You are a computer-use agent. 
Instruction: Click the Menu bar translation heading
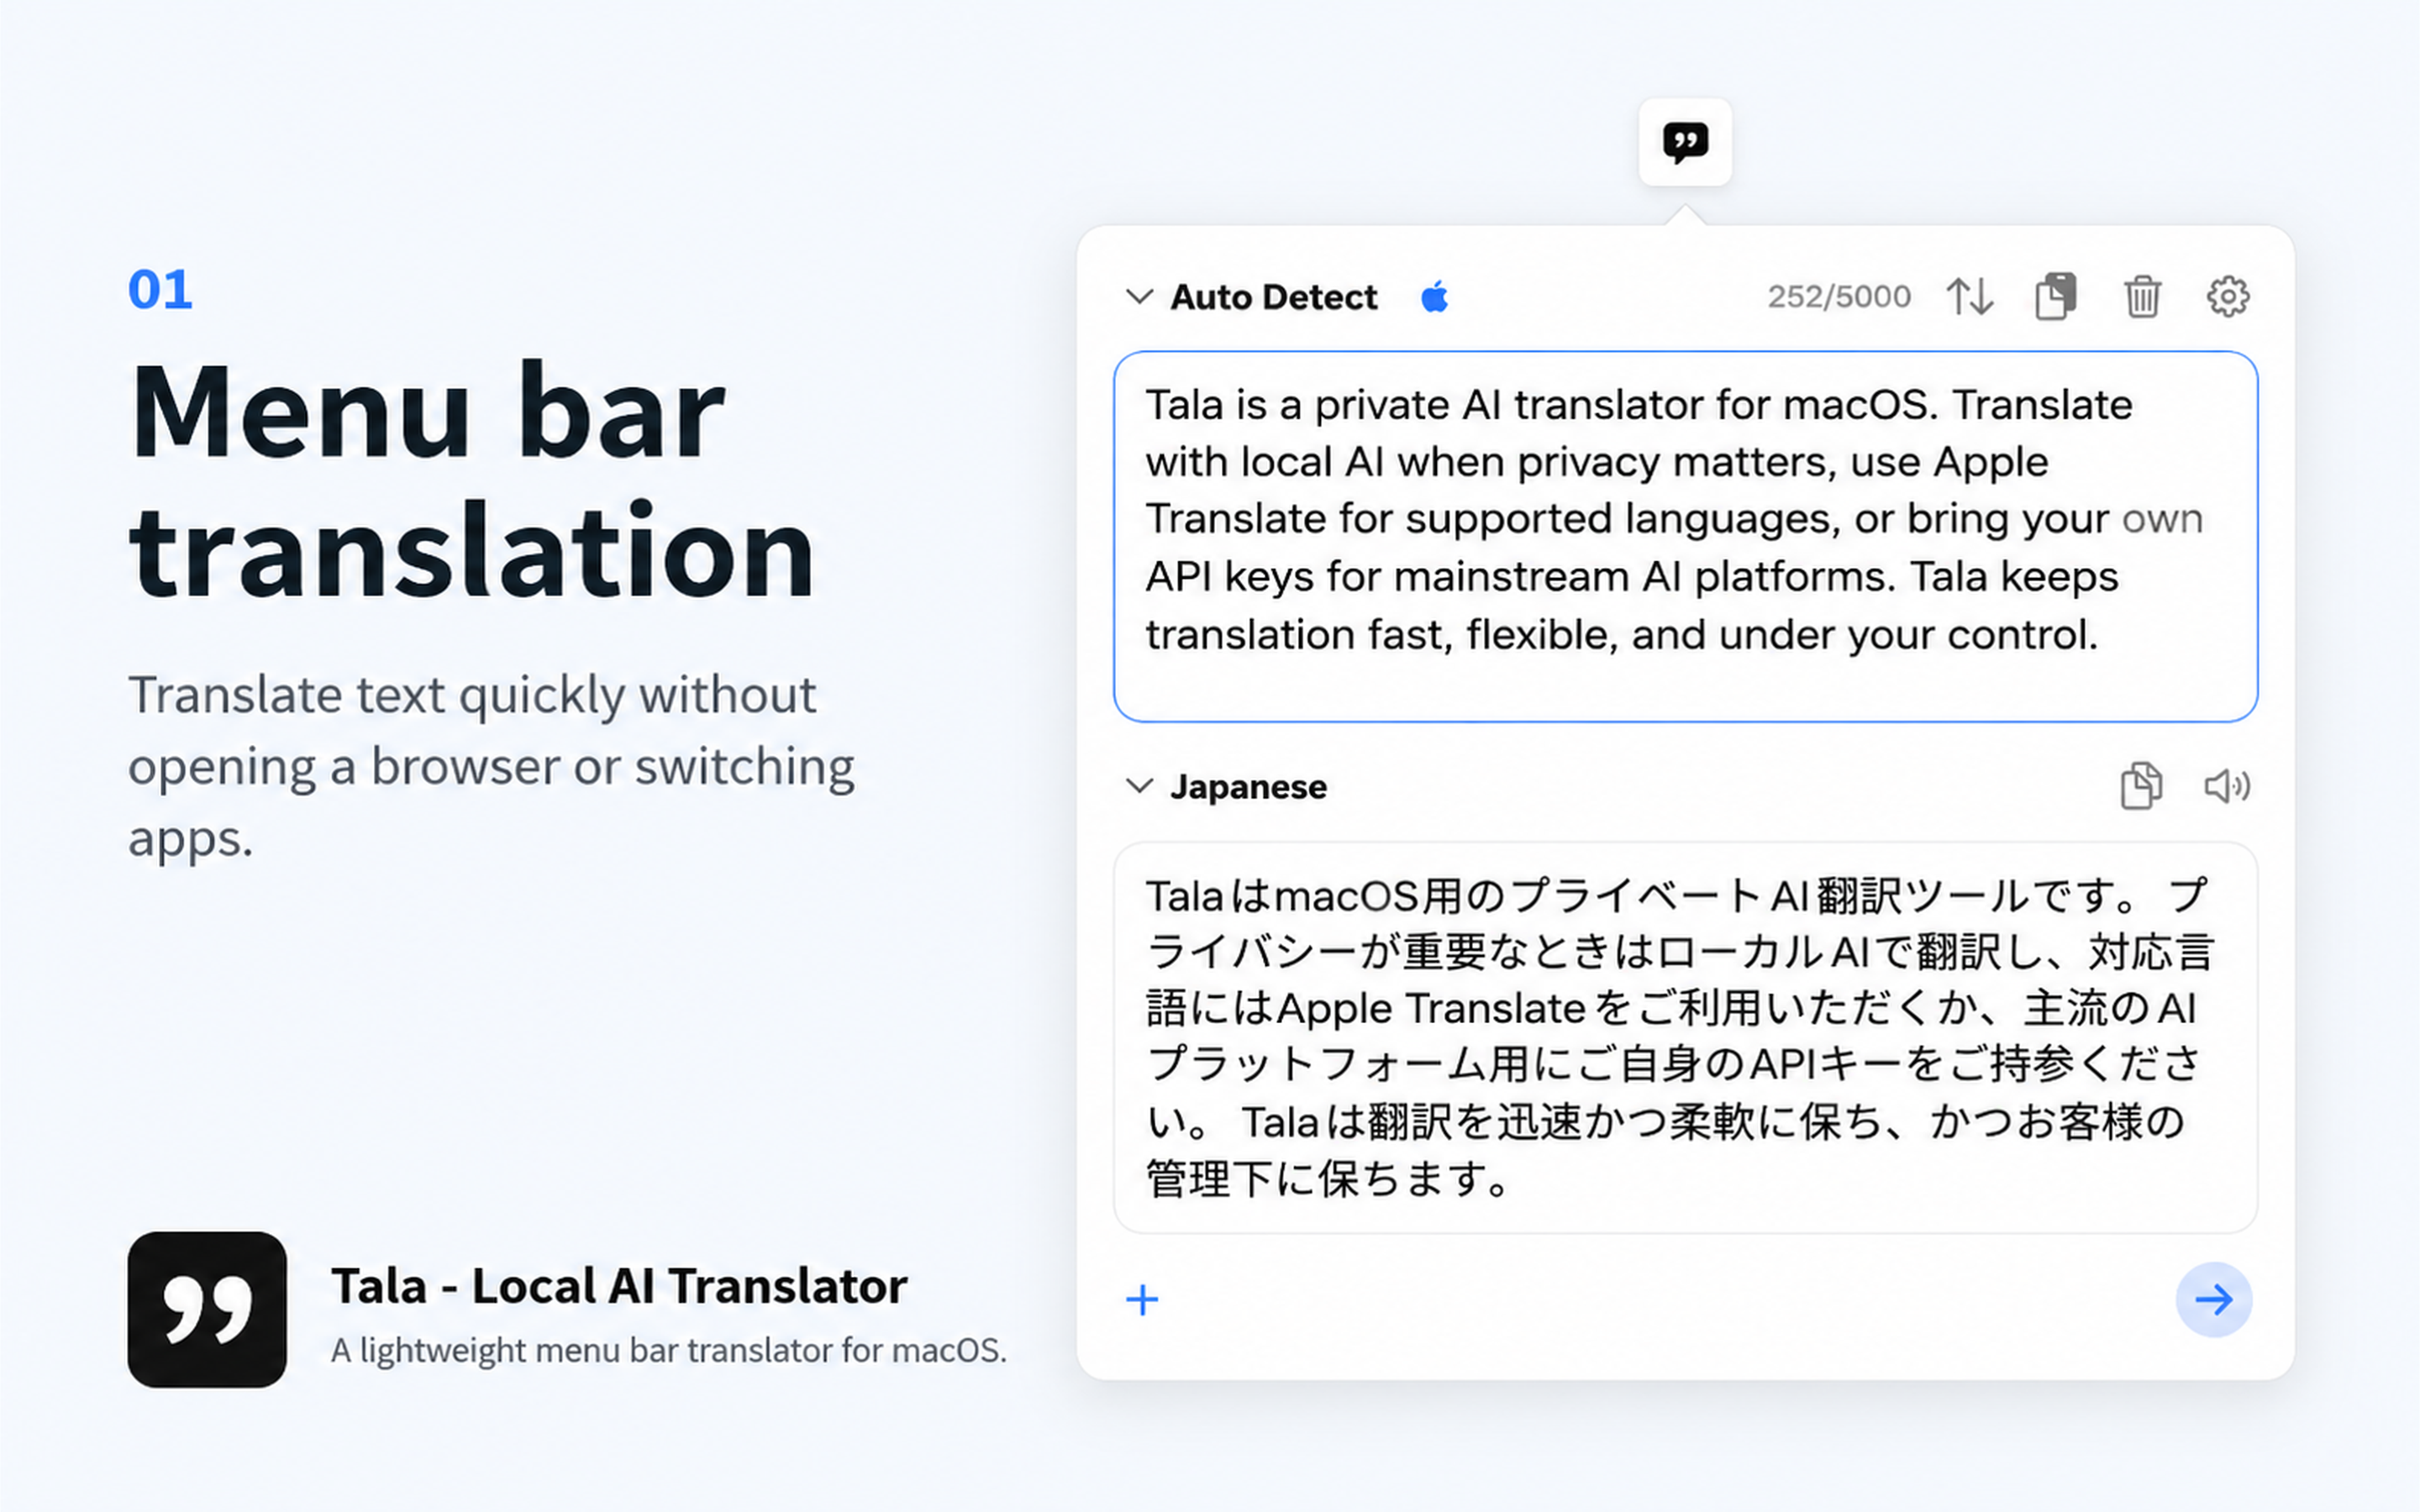pos(472,480)
